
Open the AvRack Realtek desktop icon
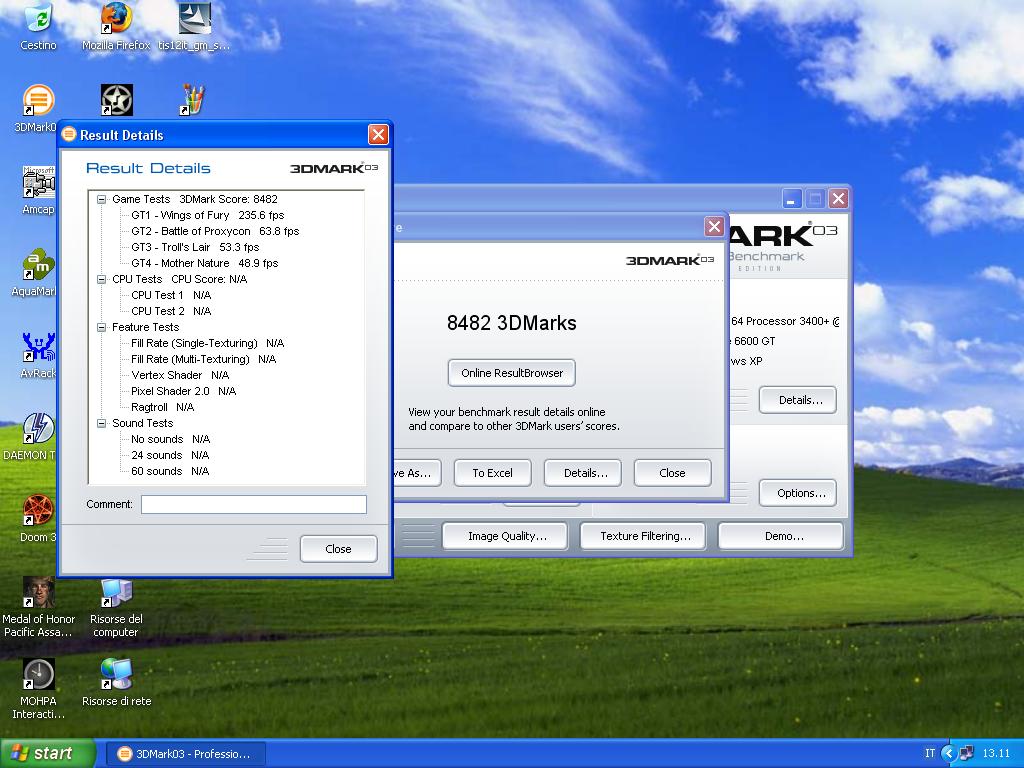pyautogui.click(x=38, y=354)
